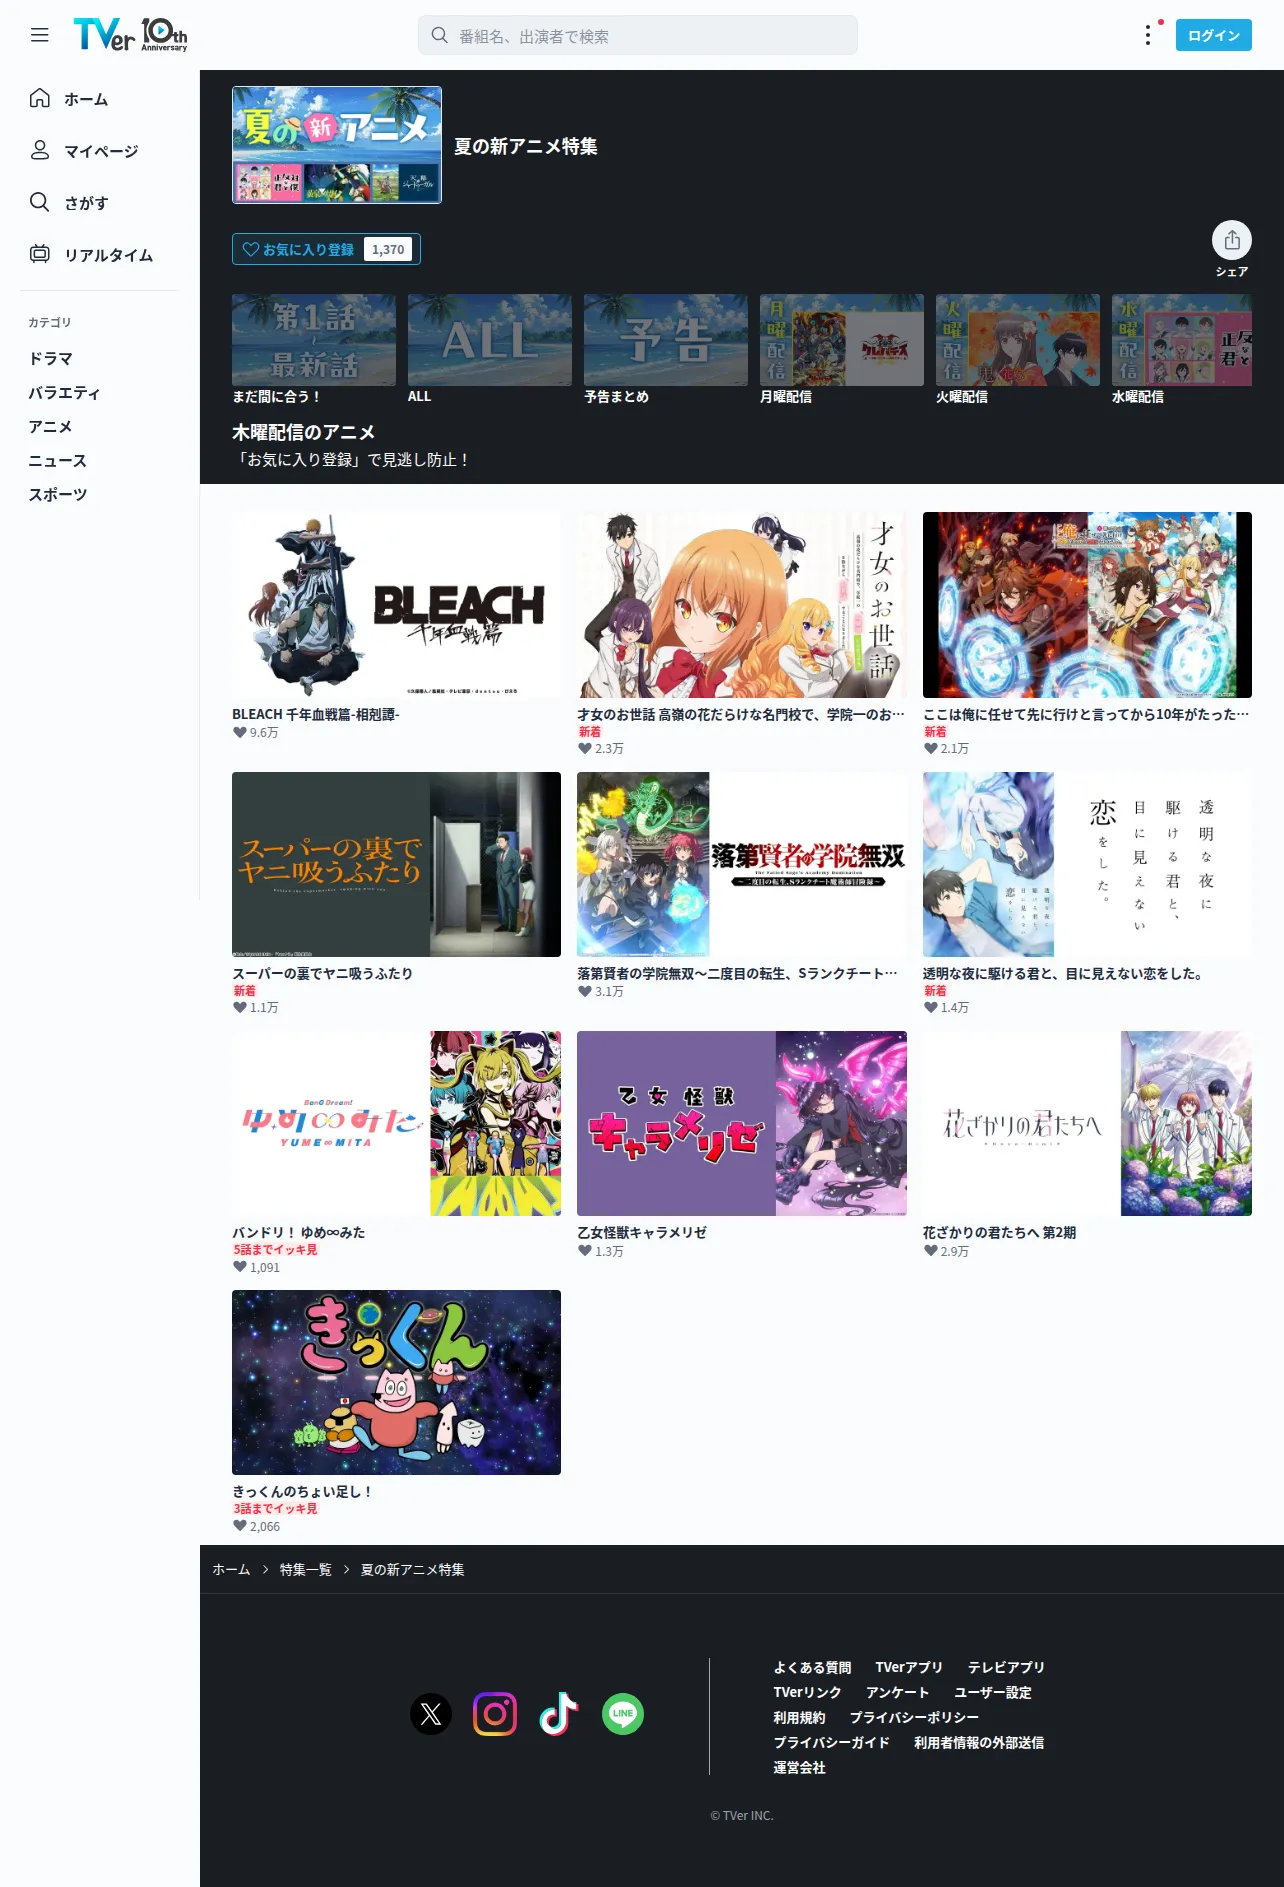
Task: Open the きっくんのちょい足し！ thumbnail
Action: click(396, 1383)
